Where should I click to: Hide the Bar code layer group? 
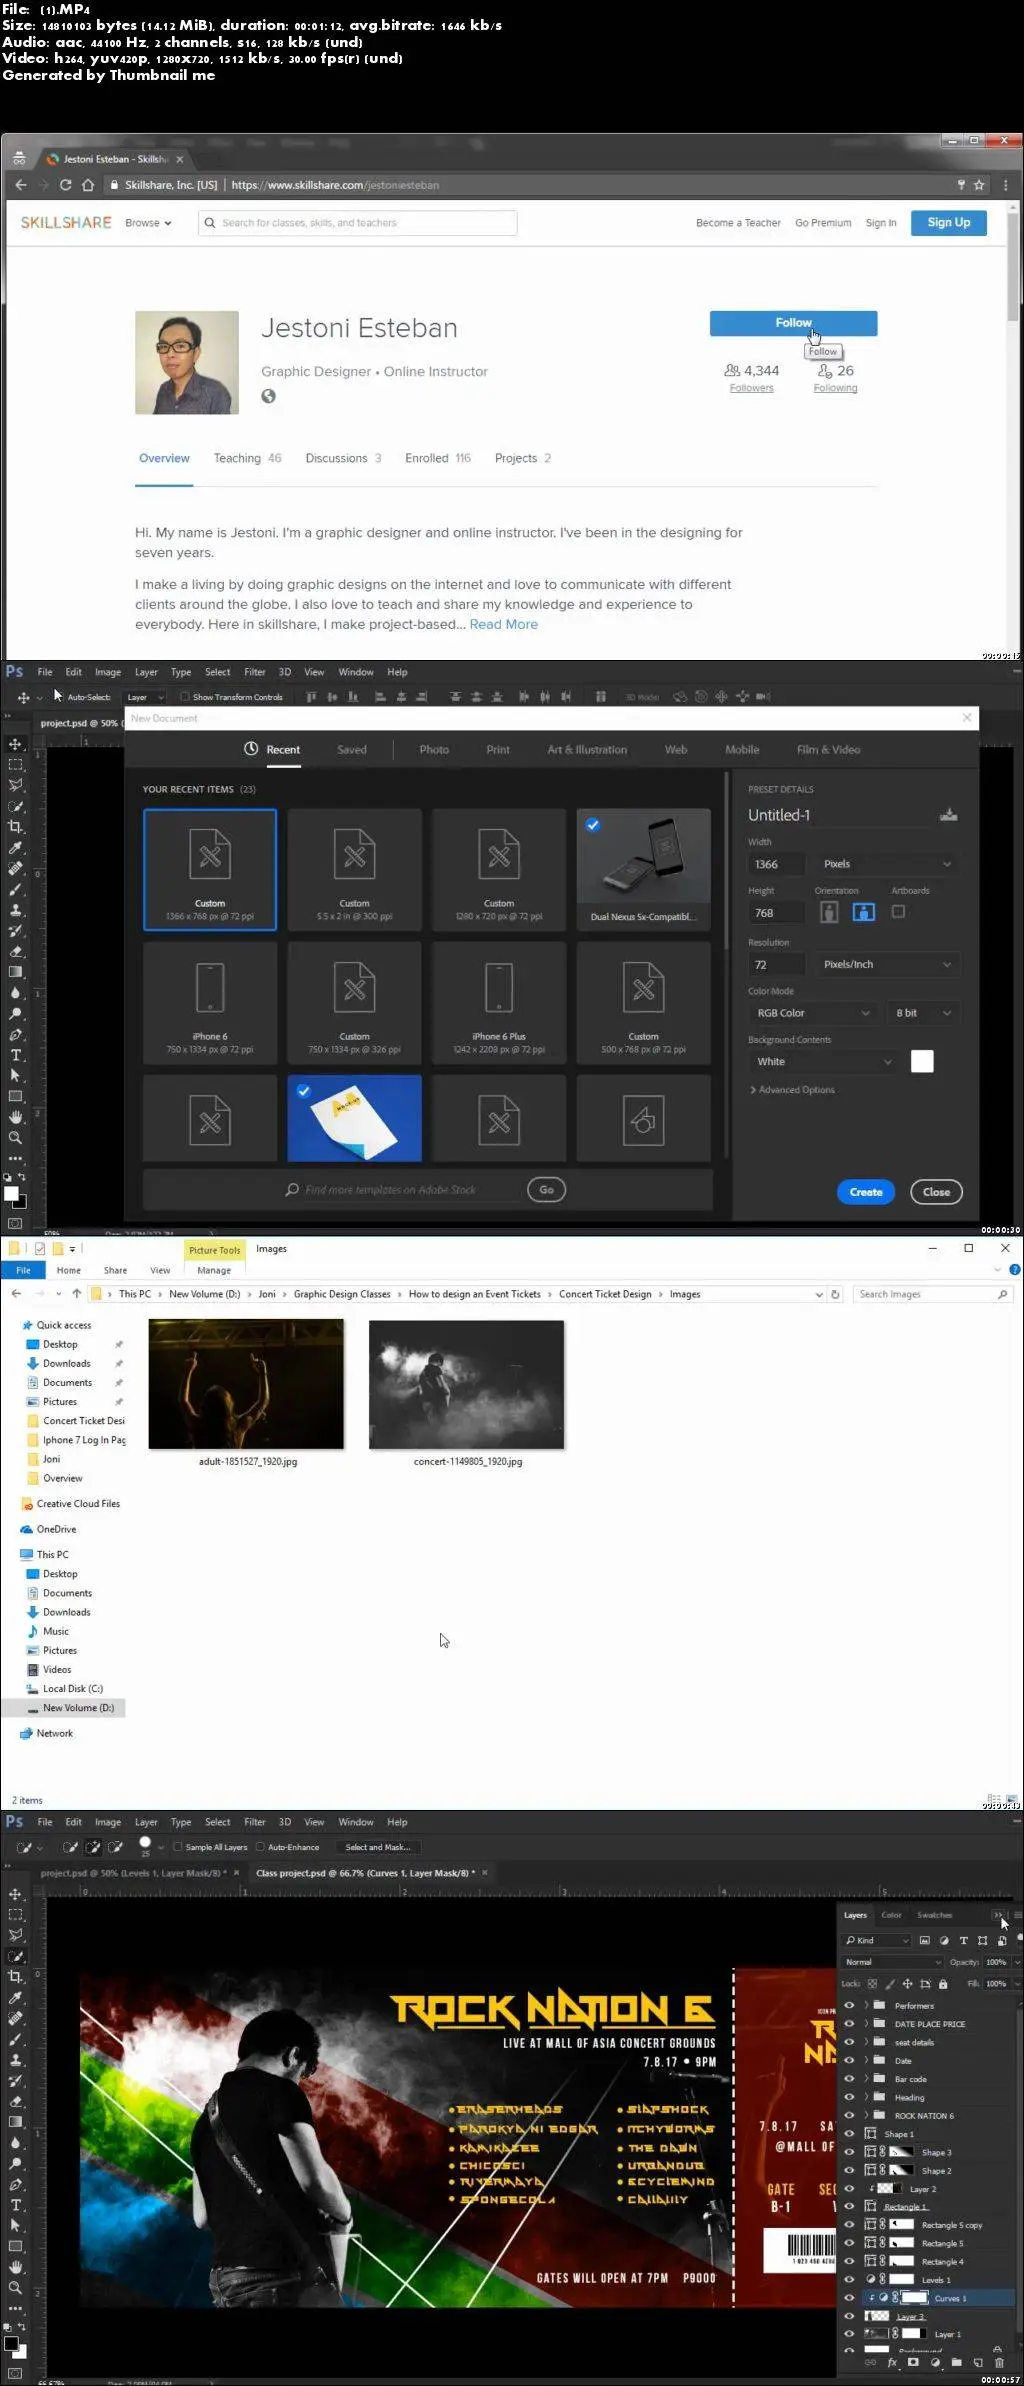point(849,2078)
